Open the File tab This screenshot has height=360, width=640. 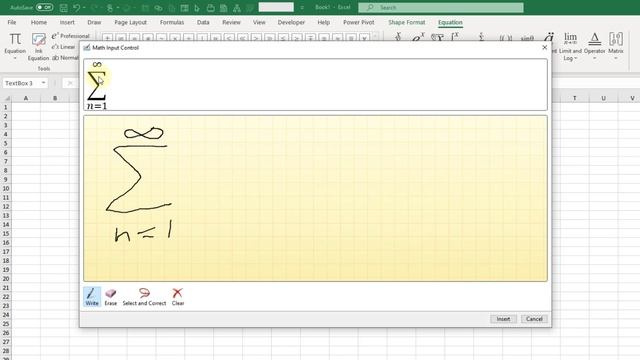click(12, 22)
